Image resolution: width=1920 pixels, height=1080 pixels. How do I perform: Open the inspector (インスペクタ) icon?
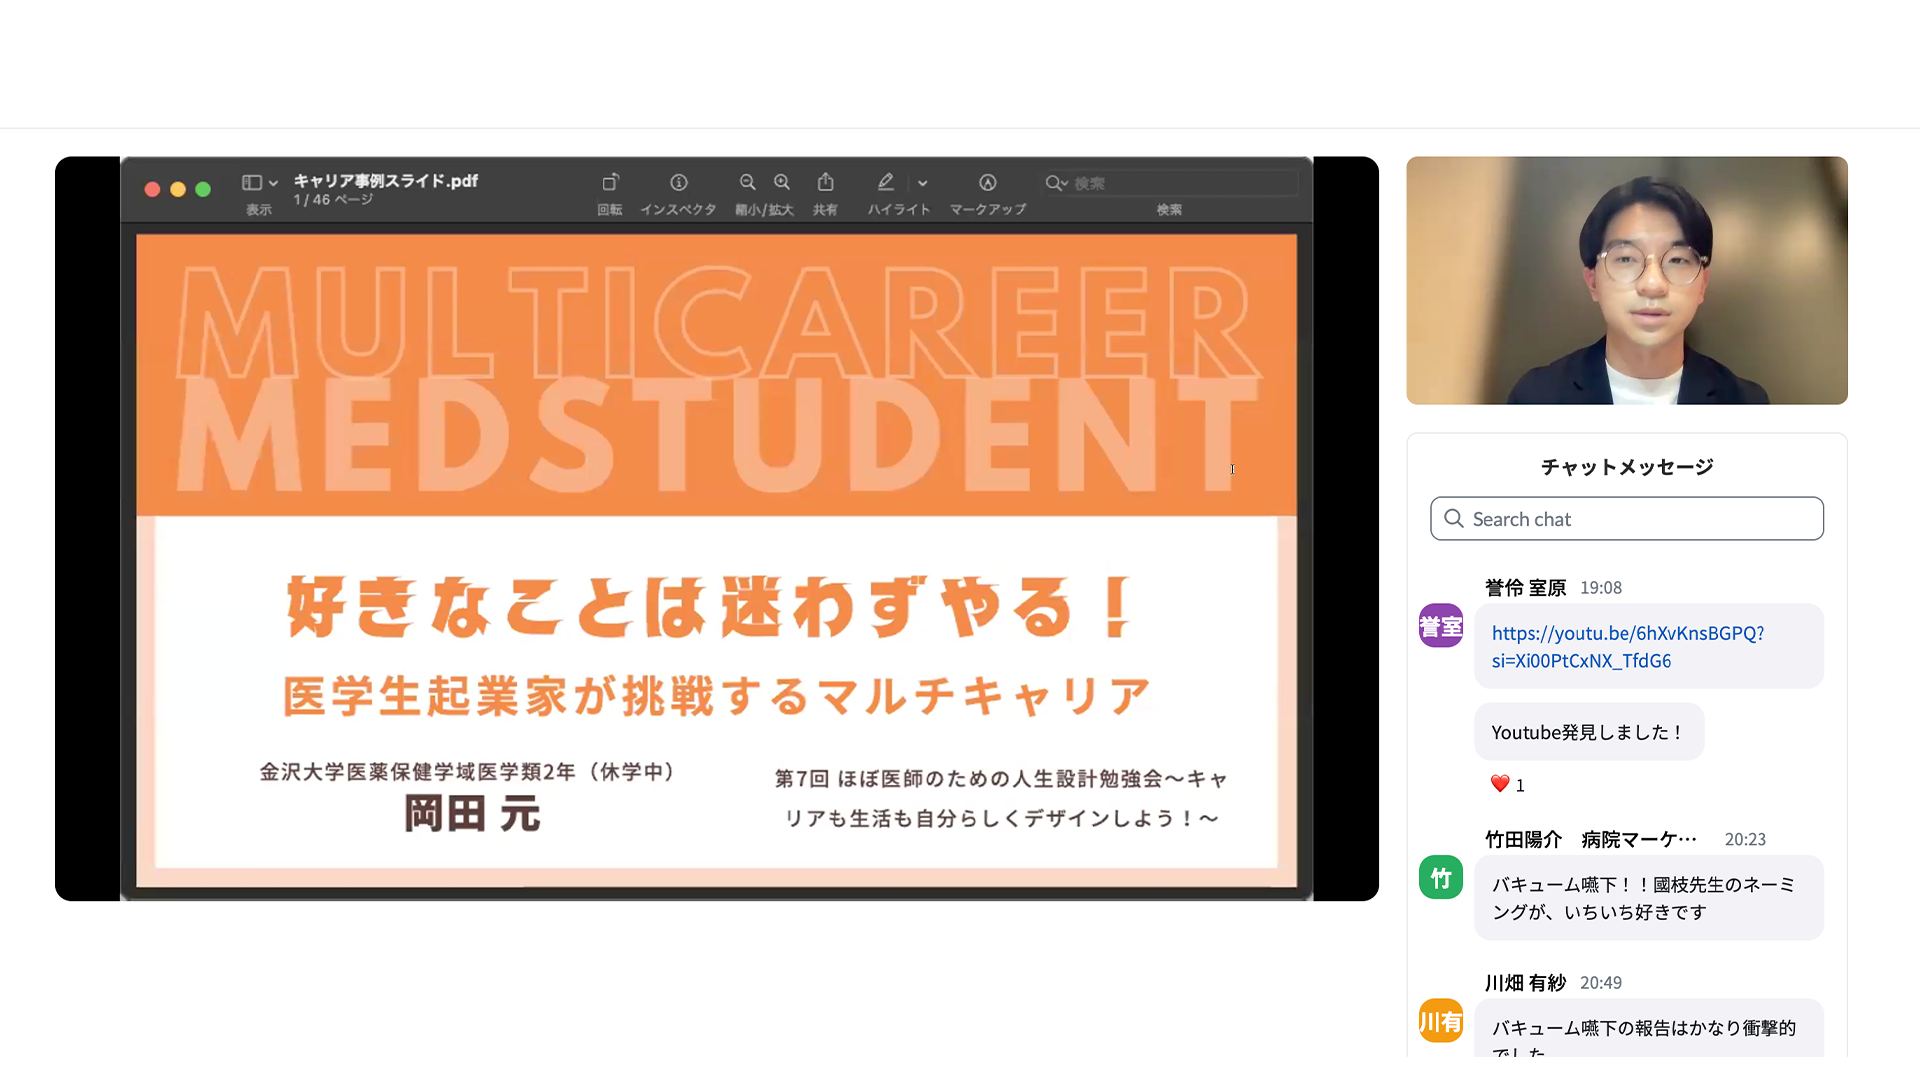(x=679, y=183)
